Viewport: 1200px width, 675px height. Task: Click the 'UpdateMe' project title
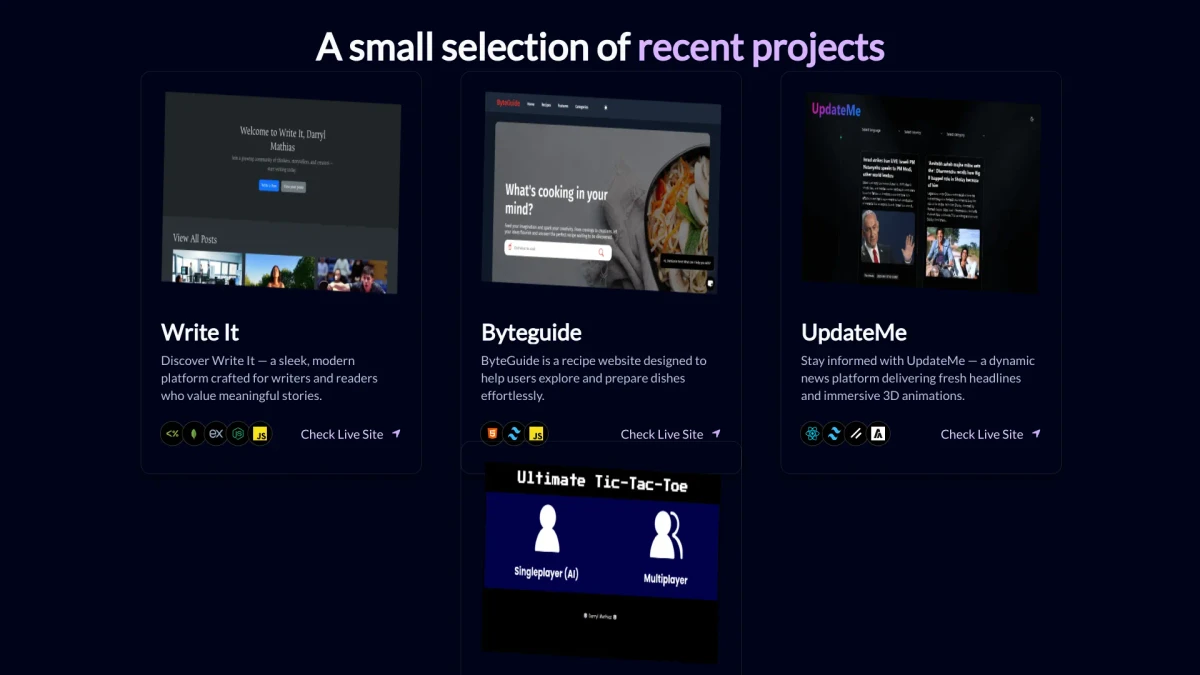pos(854,332)
